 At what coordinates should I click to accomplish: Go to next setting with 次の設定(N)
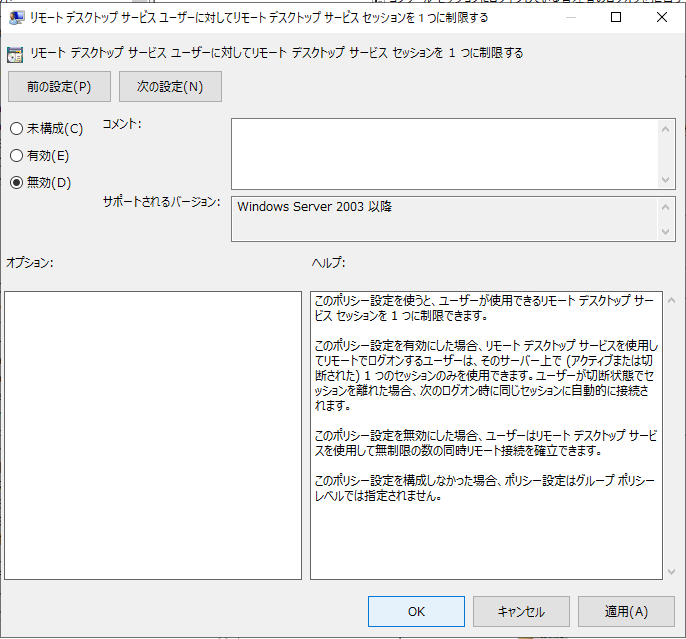click(x=170, y=87)
